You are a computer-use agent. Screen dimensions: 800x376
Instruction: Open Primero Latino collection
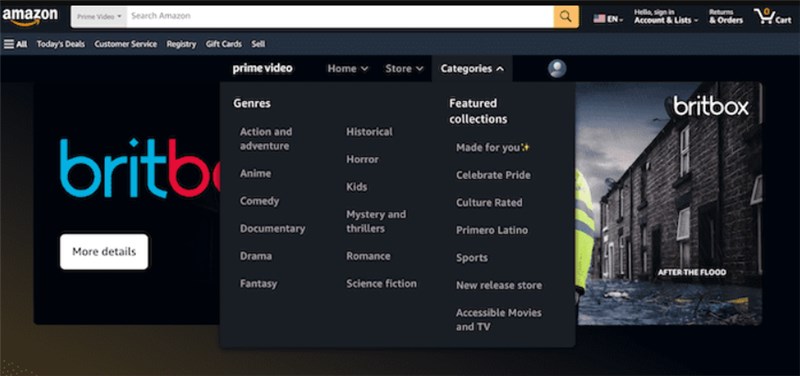coord(492,230)
